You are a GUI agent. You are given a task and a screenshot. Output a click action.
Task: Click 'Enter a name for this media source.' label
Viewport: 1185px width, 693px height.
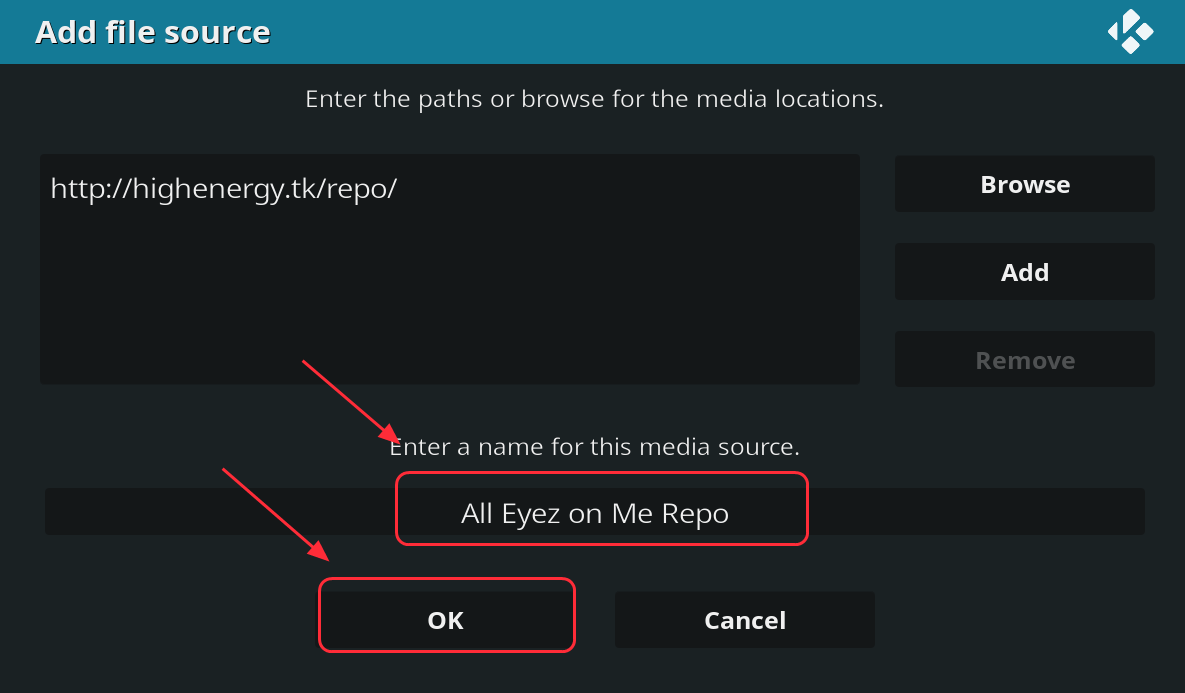point(595,447)
